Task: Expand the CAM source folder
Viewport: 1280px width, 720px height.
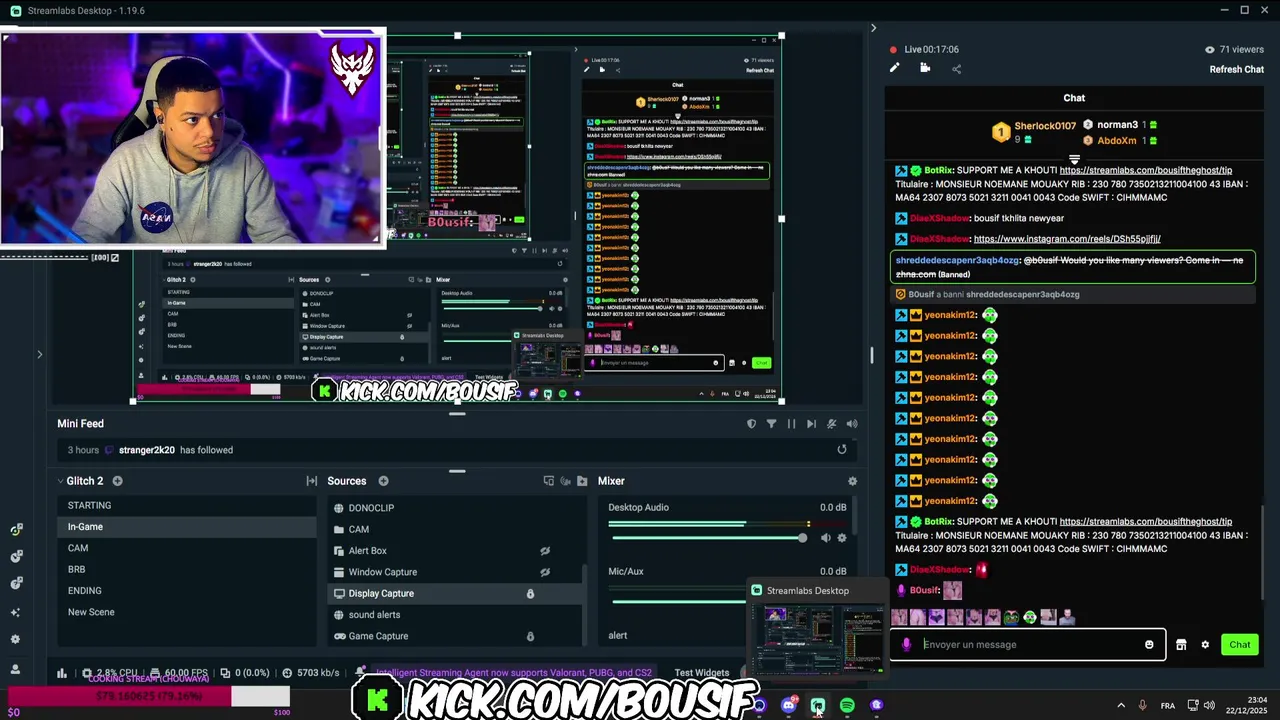Action: 339,529
